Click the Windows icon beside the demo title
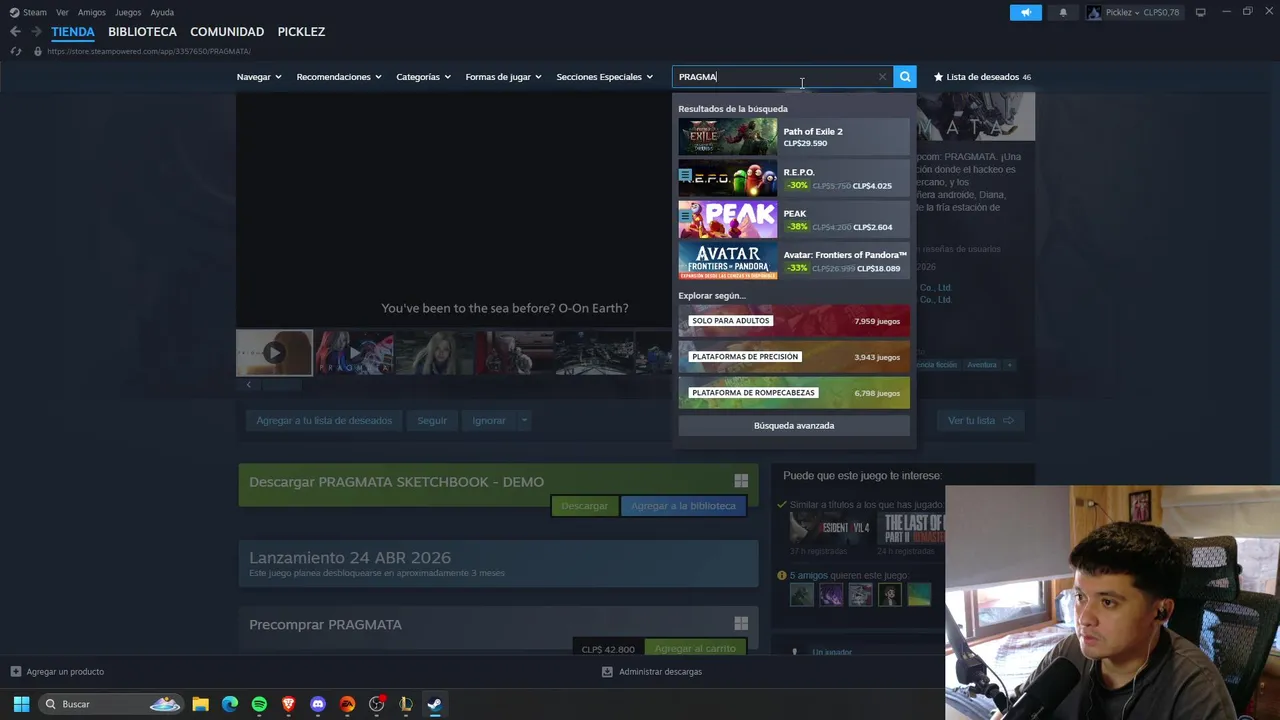The height and width of the screenshot is (720, 1280). [741, 481]
